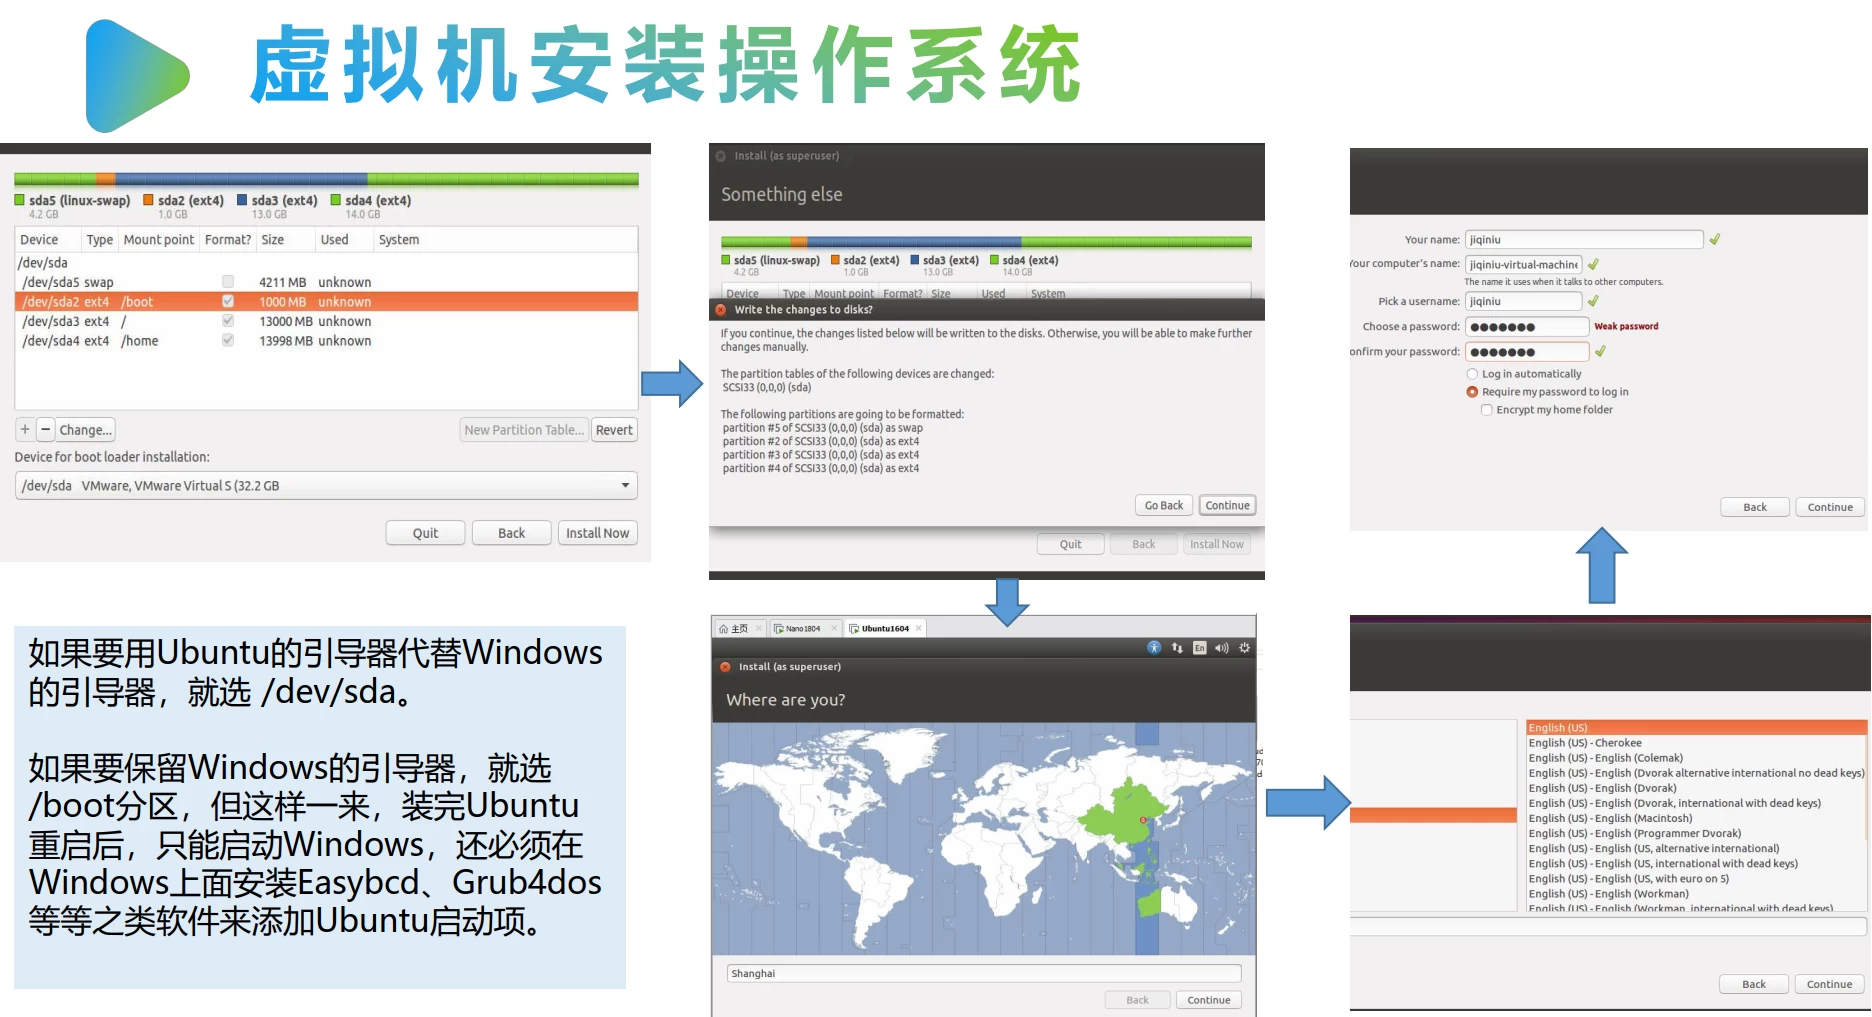Select English (US) - Cherokee keyboard layout
The image size is (1872, 1017).
click(1584, 743)
